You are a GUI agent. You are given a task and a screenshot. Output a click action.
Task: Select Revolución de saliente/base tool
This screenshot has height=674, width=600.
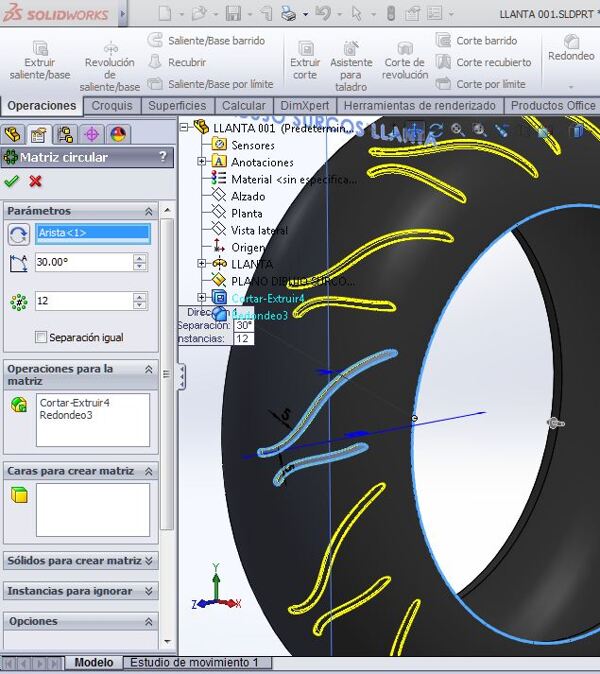tap(110, 67)
